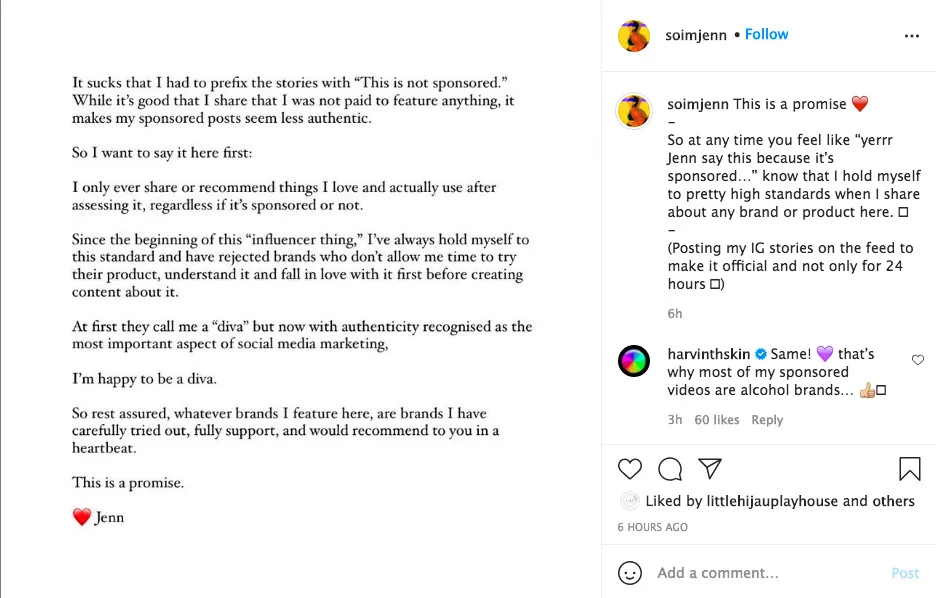
Task: Click the small liker avatar icon
Action: point(630,501)
